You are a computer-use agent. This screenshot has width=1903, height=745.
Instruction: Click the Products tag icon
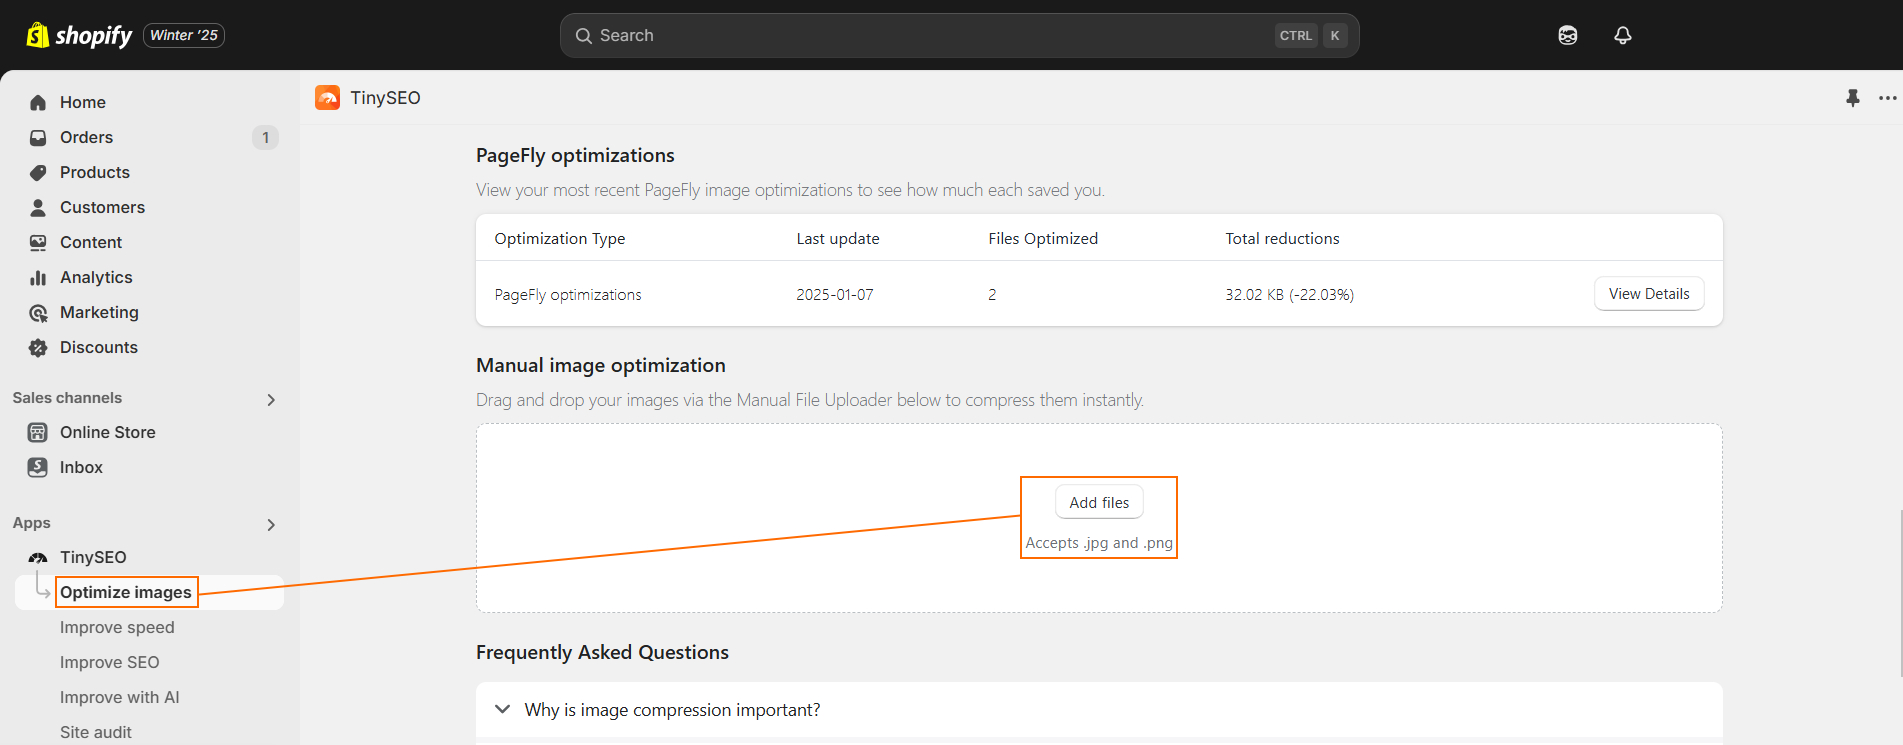[38, 172]
